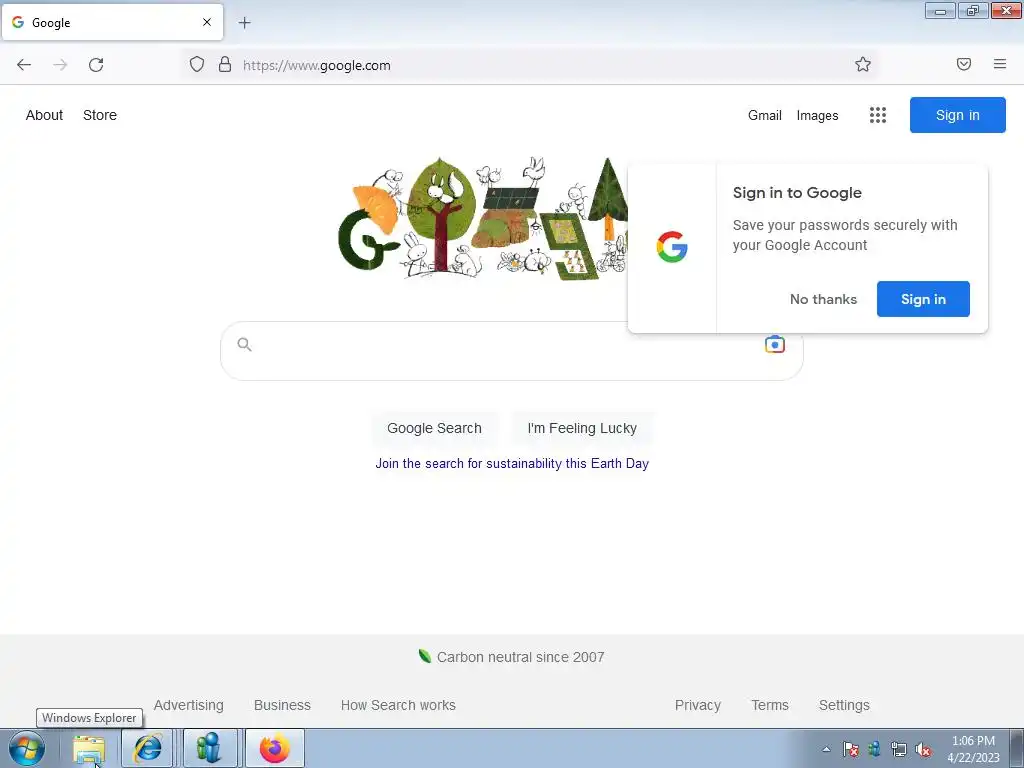
Task: Show hidden system tray icons
Action: 826,749
